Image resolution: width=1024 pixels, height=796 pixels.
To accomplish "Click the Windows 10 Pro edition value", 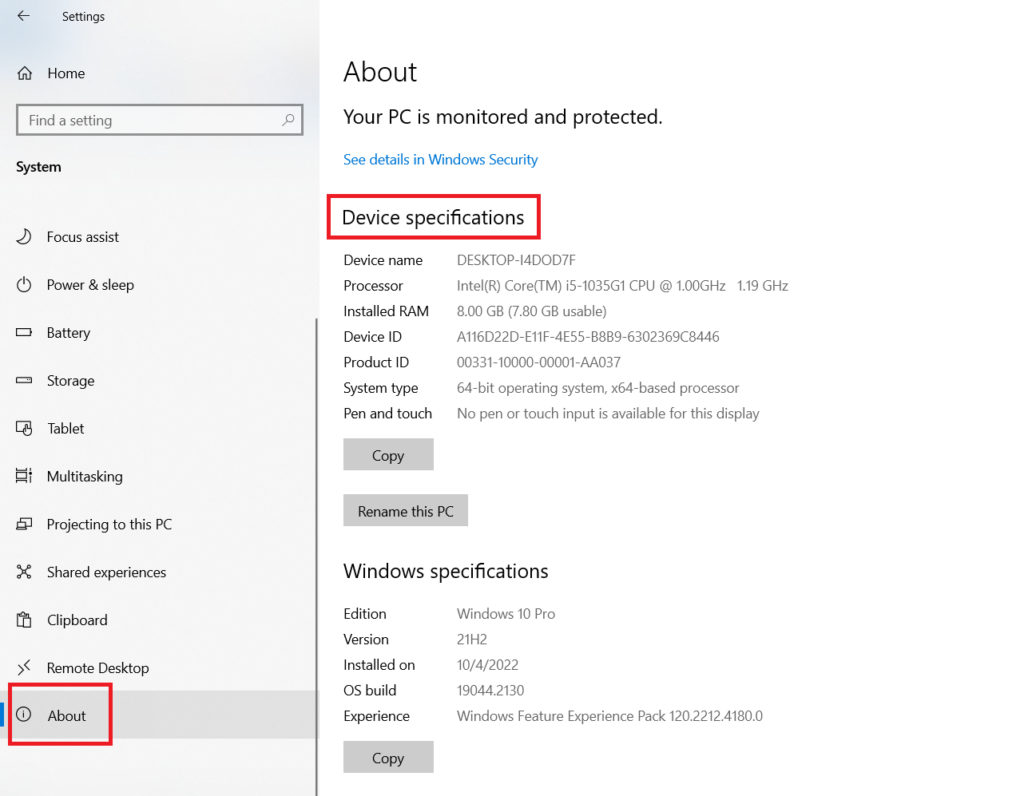I will coord(506,614).
